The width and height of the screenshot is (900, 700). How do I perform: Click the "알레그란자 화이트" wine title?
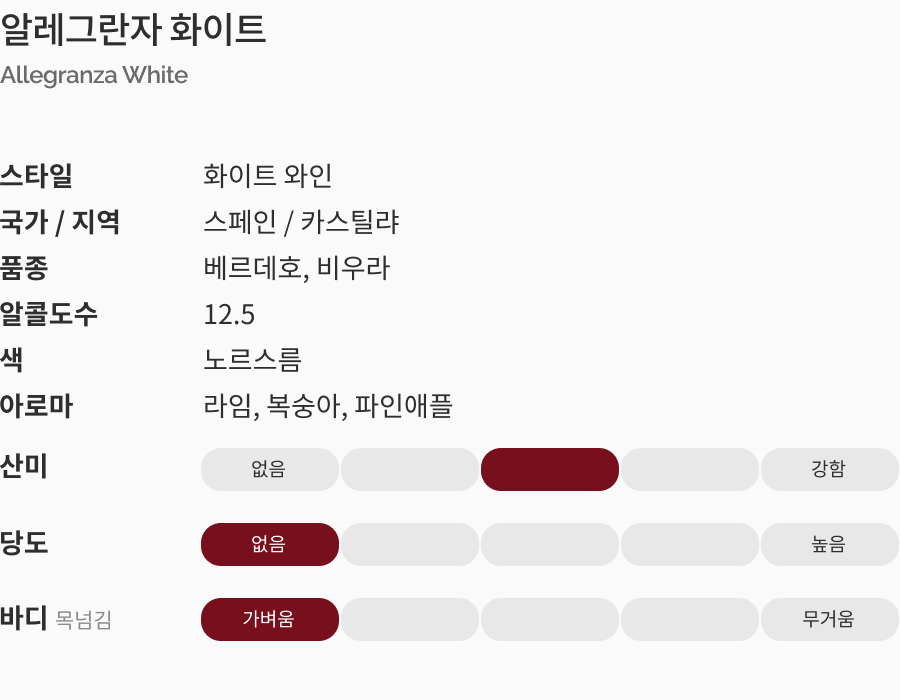133,30
